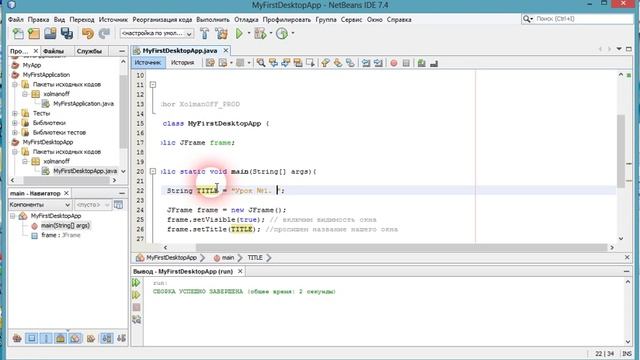640x360 pixels.
Task: Toggle Show Non-Public Members in Navigator
Action: pos(60,338)
